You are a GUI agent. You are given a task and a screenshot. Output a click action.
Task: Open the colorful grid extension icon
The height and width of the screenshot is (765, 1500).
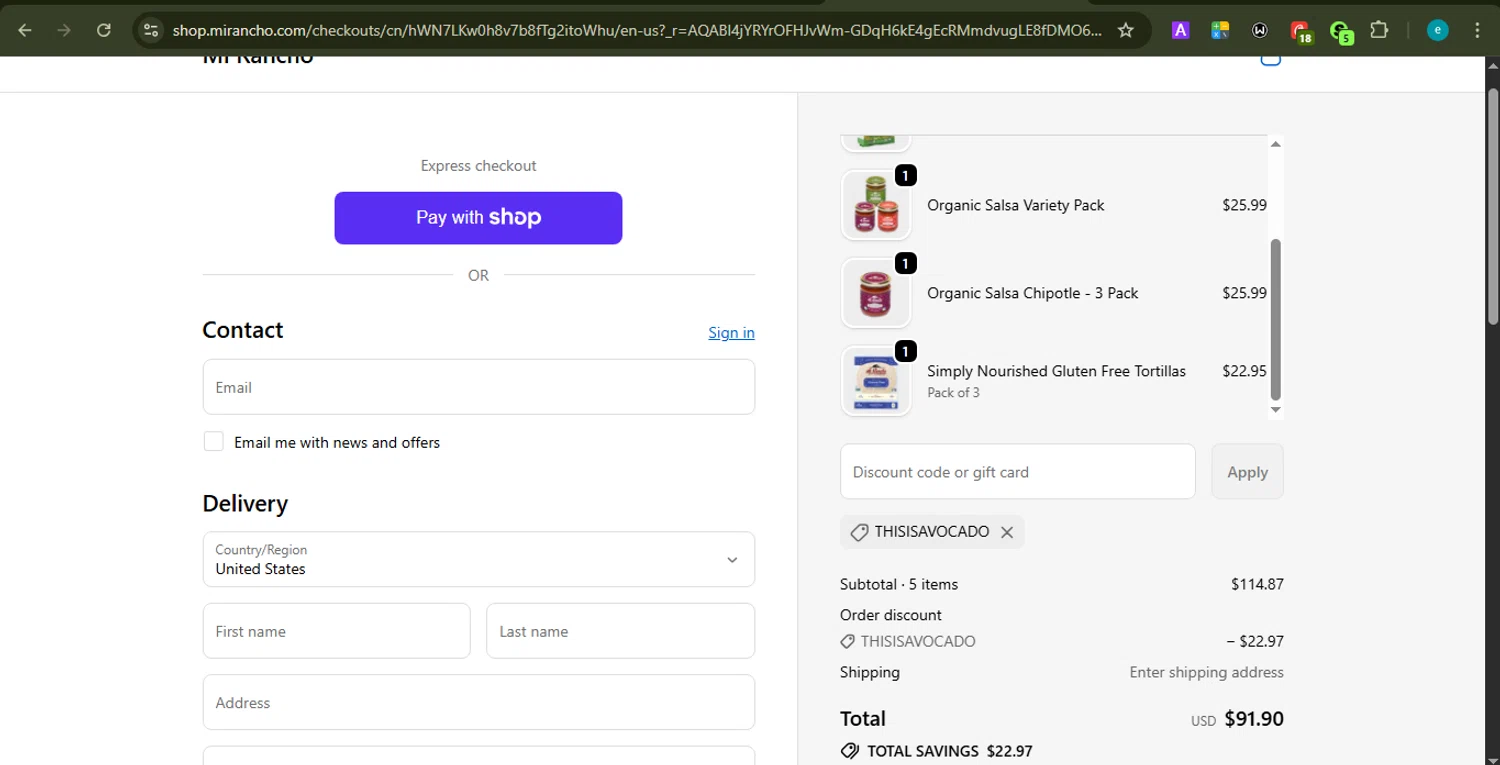pos(1220,30)
